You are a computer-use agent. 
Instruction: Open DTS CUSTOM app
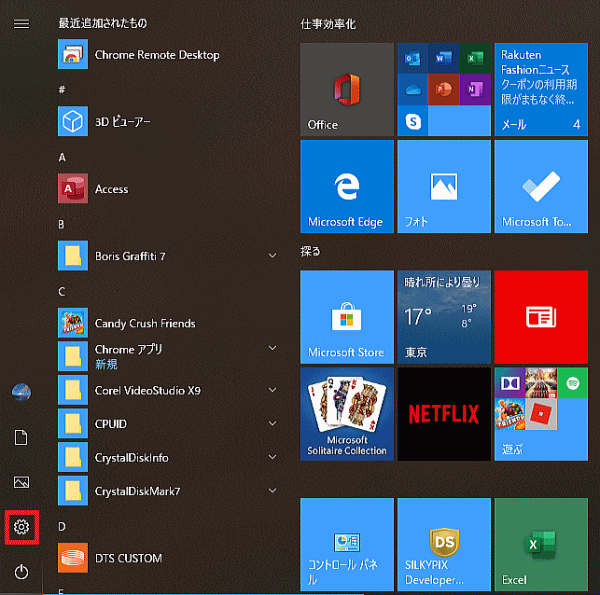(x=168, y=558)
